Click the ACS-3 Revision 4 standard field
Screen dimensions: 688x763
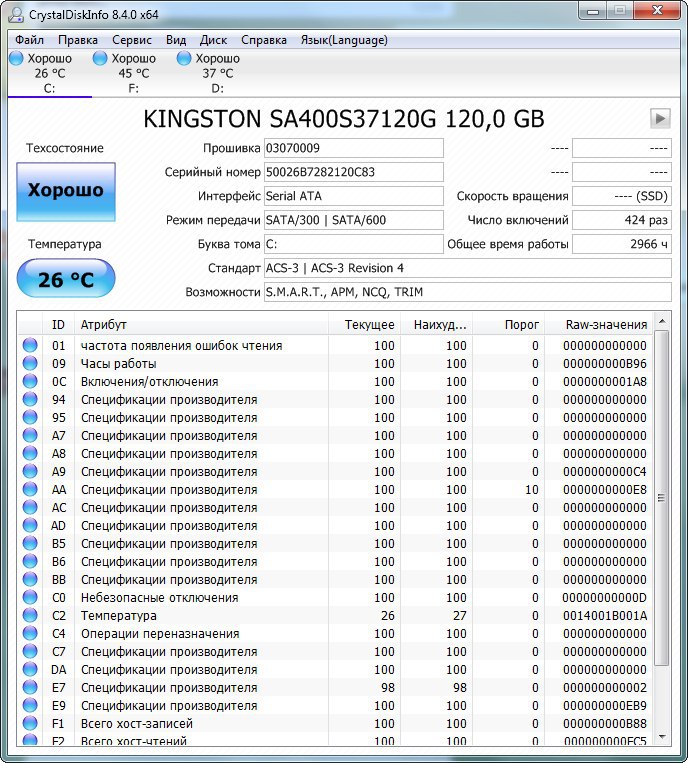tap(468, 268)
